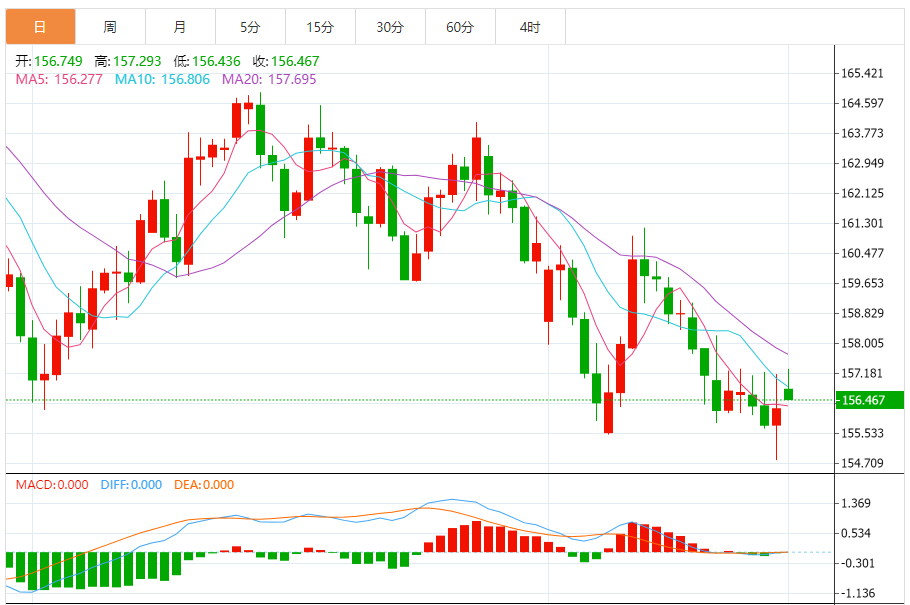This screenshot has height=605, width=910.
Task: Click the 高 high price value 157.293
Action: click(x=137, y=61)
